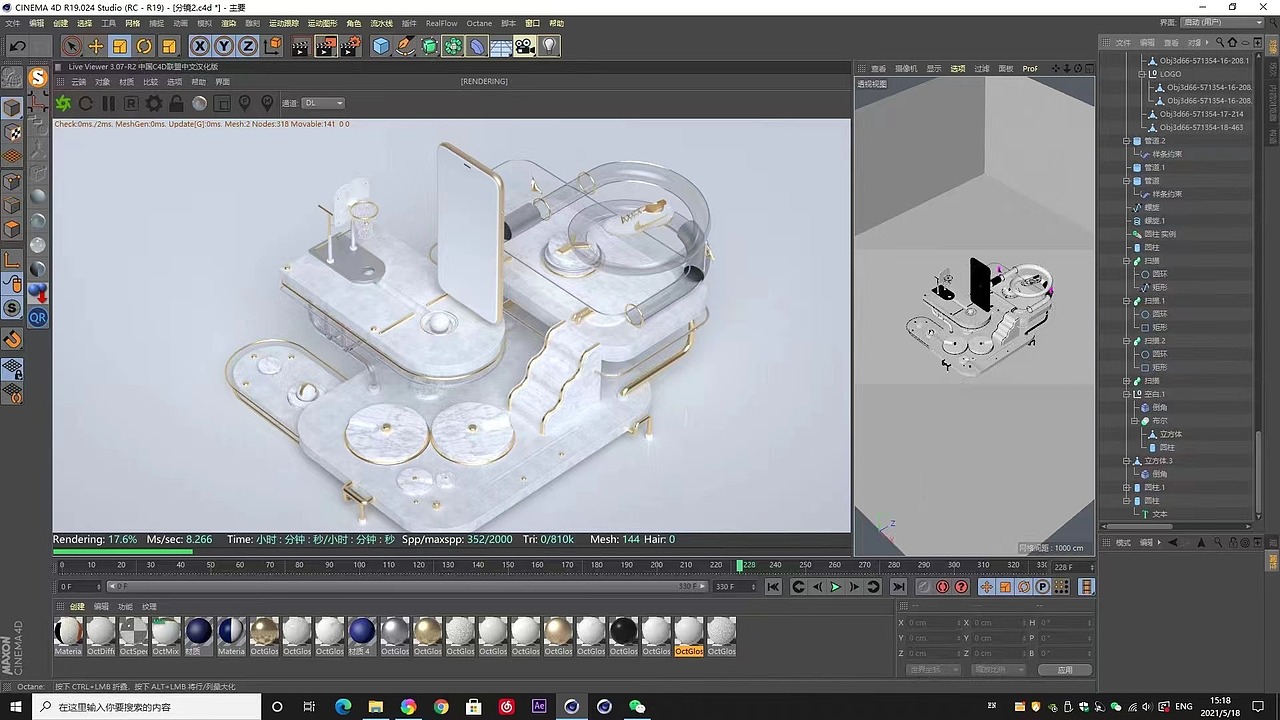Viewport: 1280px width, 720px height.
Task: Click the timeline range slider bar
Action: point(408,587)
